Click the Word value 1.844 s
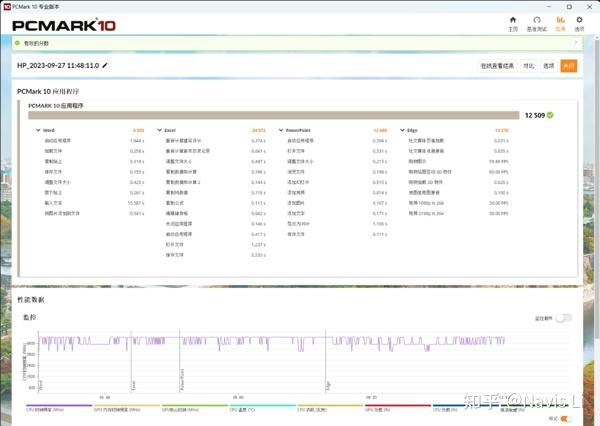 point(137,141)
